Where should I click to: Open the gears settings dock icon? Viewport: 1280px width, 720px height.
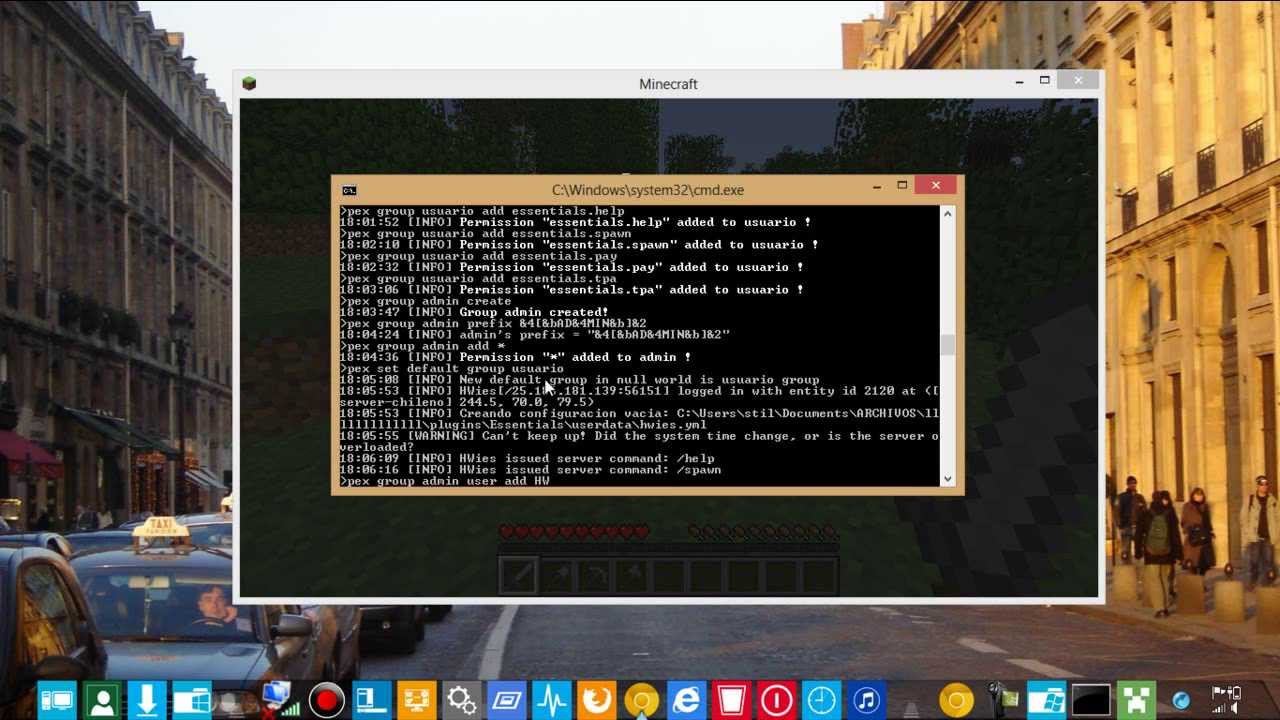pos(461,700)
